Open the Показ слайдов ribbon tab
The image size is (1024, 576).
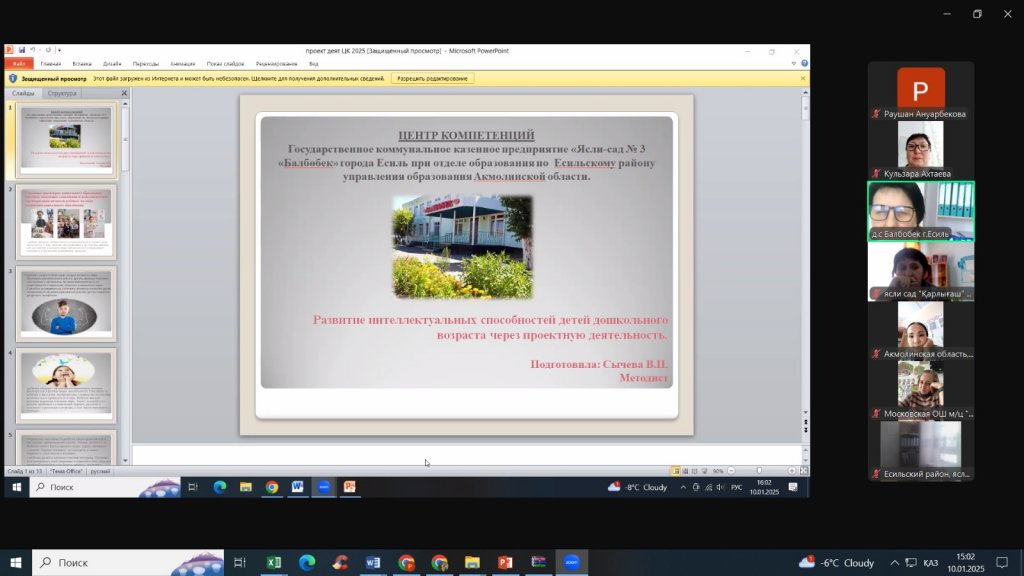[x=225, y=64]
